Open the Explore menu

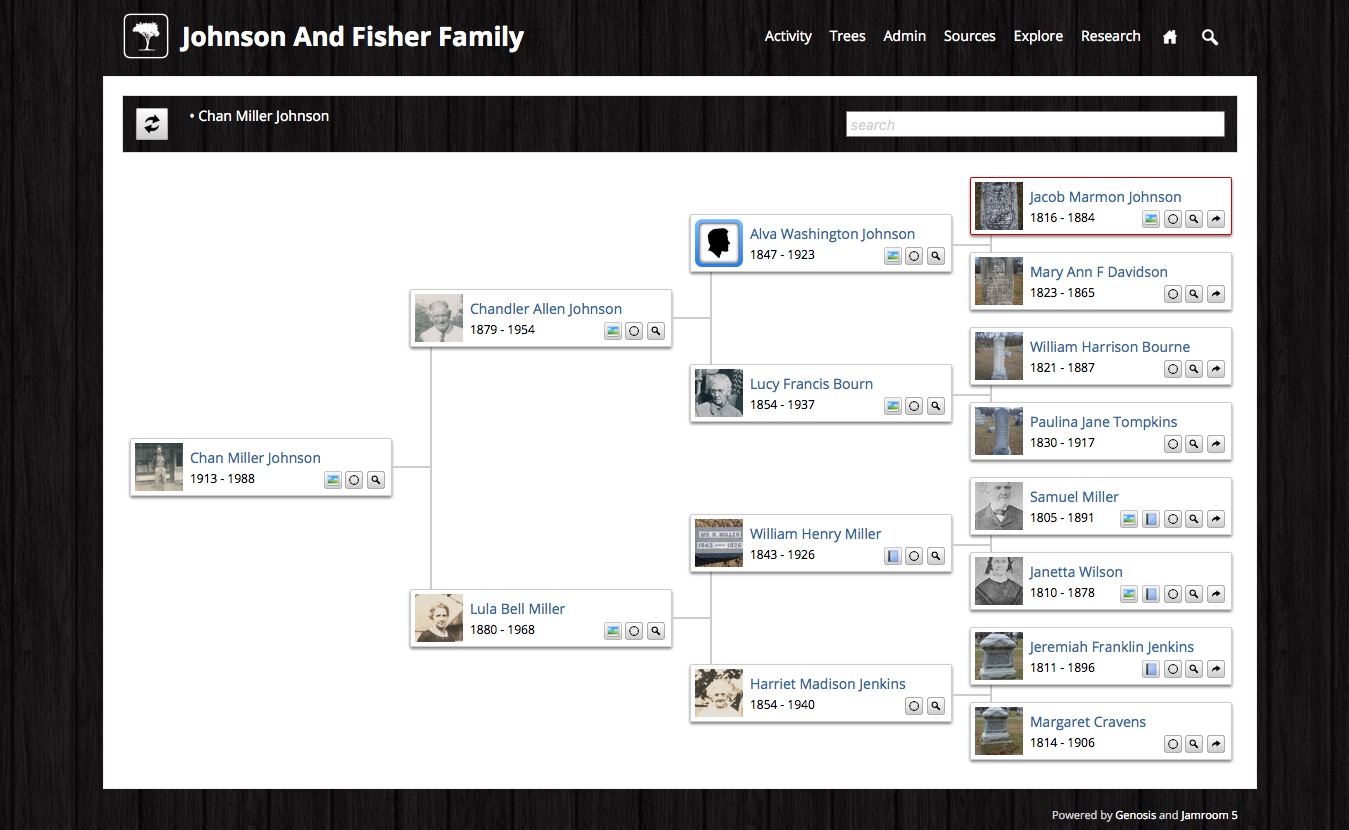[1038, 36]
